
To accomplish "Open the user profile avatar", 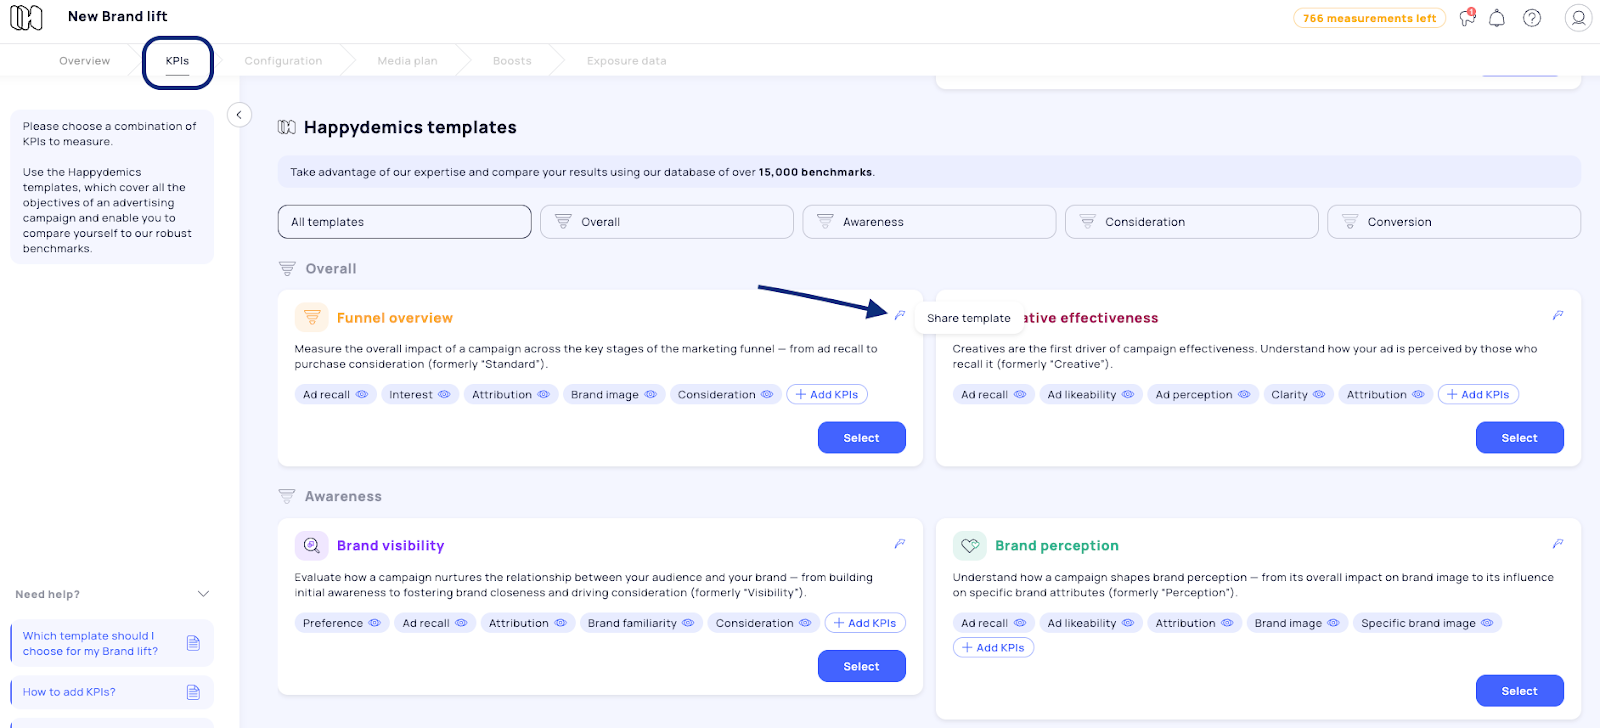I will [1578, 18].
